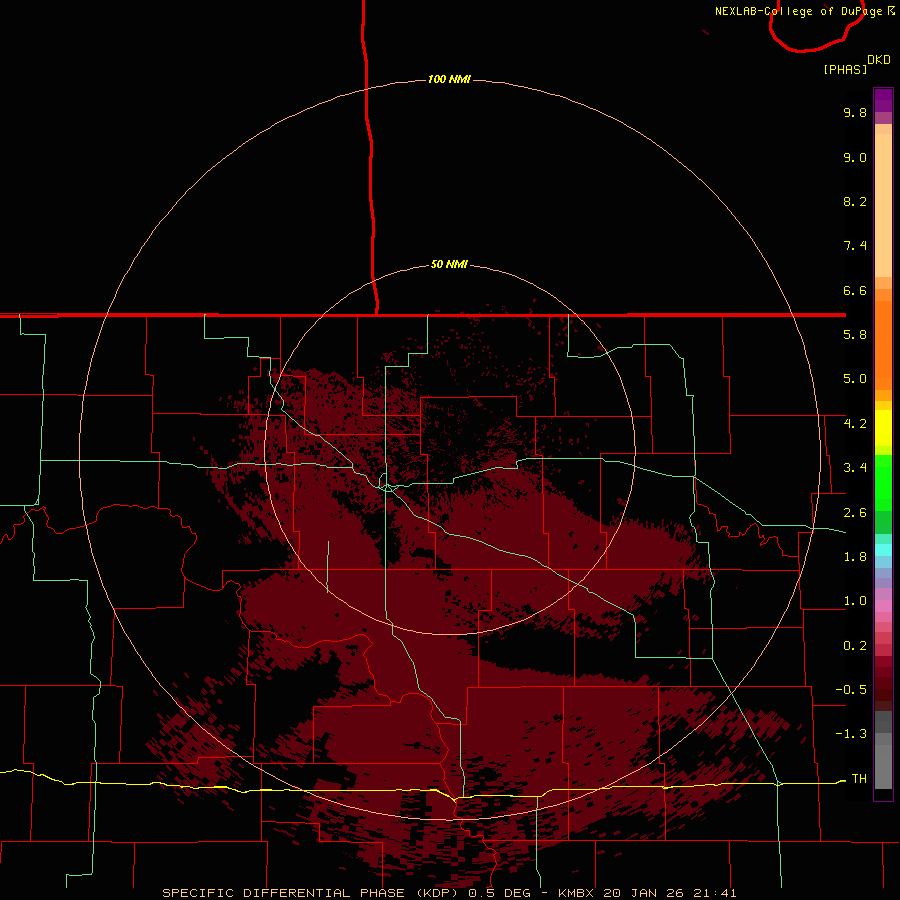Screen dimensions: 900x900
Task: Pick the peach band of the color bar
Action: point(883,201)
